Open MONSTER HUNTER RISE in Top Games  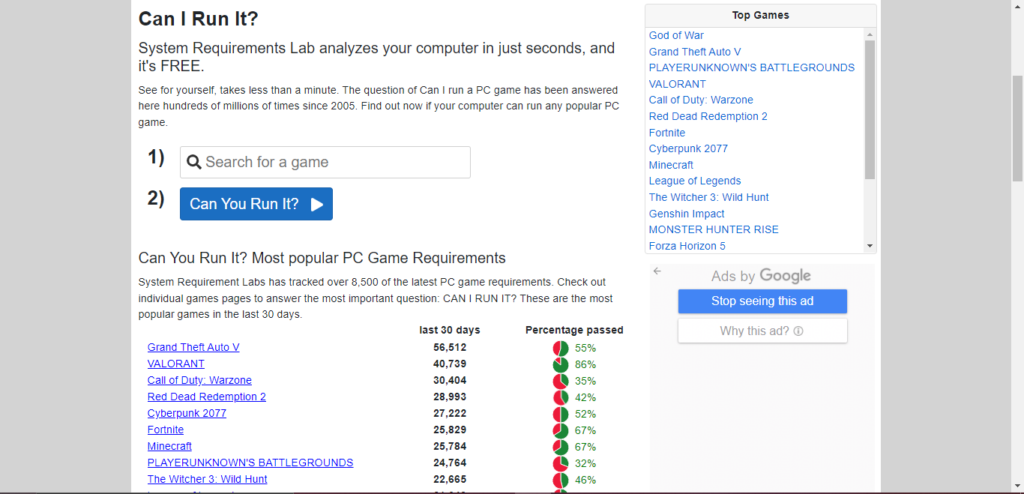pos(713,229)
